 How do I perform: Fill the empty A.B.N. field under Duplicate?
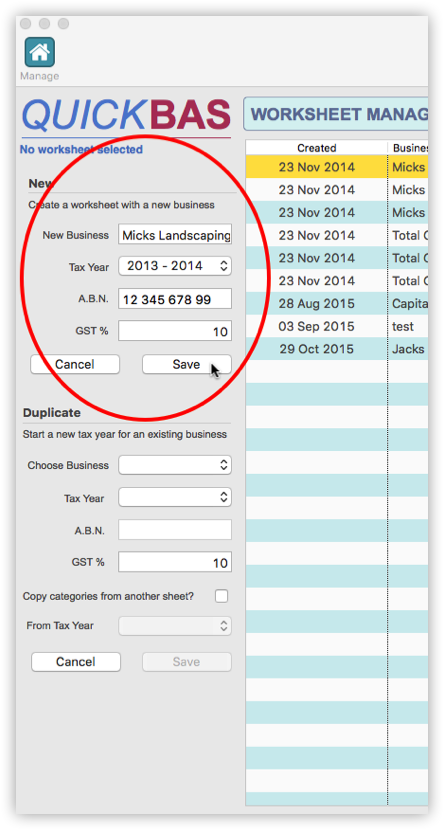tap(175, 529)
